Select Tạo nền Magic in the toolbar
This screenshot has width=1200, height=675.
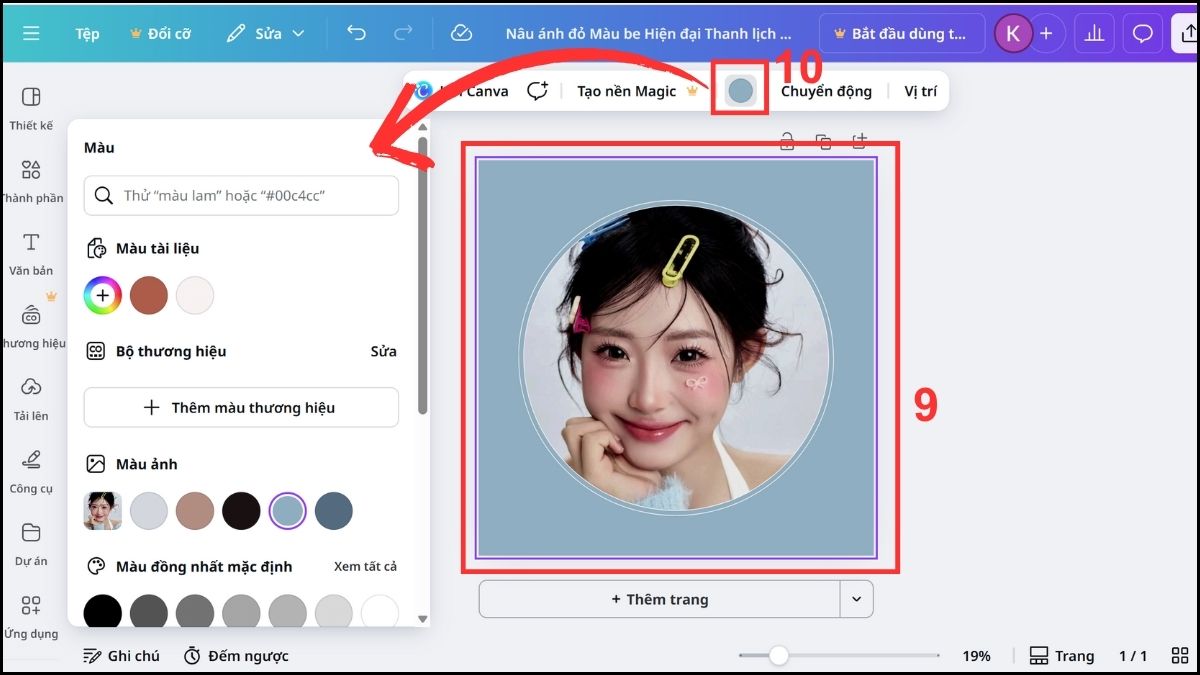[629, 90]
